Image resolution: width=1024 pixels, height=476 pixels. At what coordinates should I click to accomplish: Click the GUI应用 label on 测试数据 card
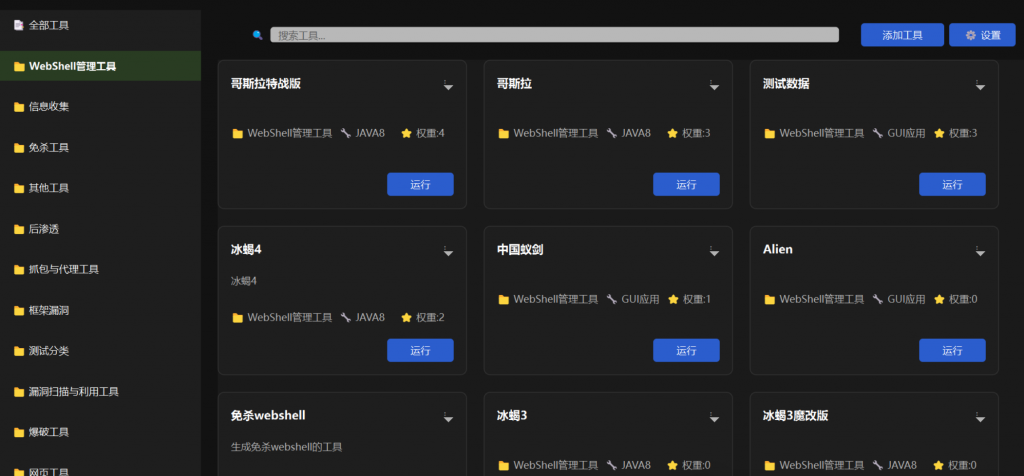[x=906, y=133]
